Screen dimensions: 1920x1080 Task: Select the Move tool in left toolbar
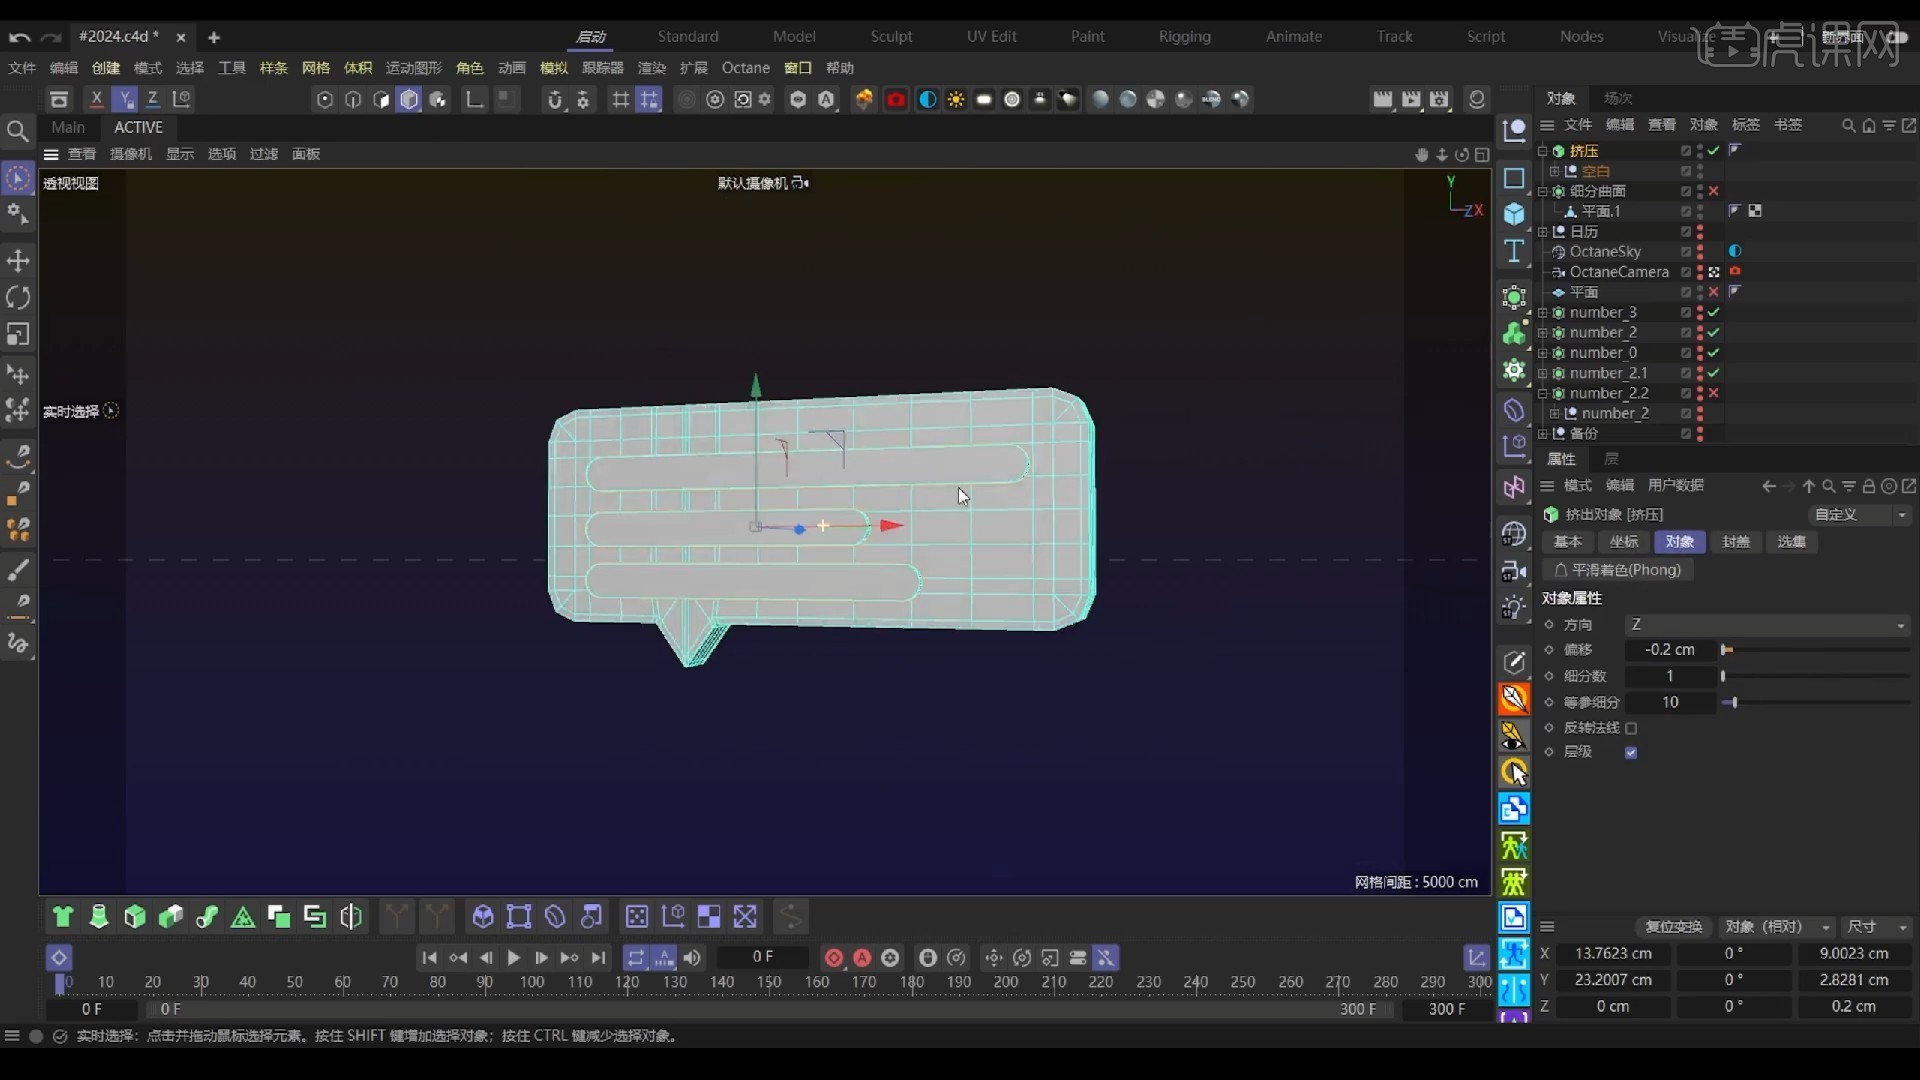tap(18, 261)
